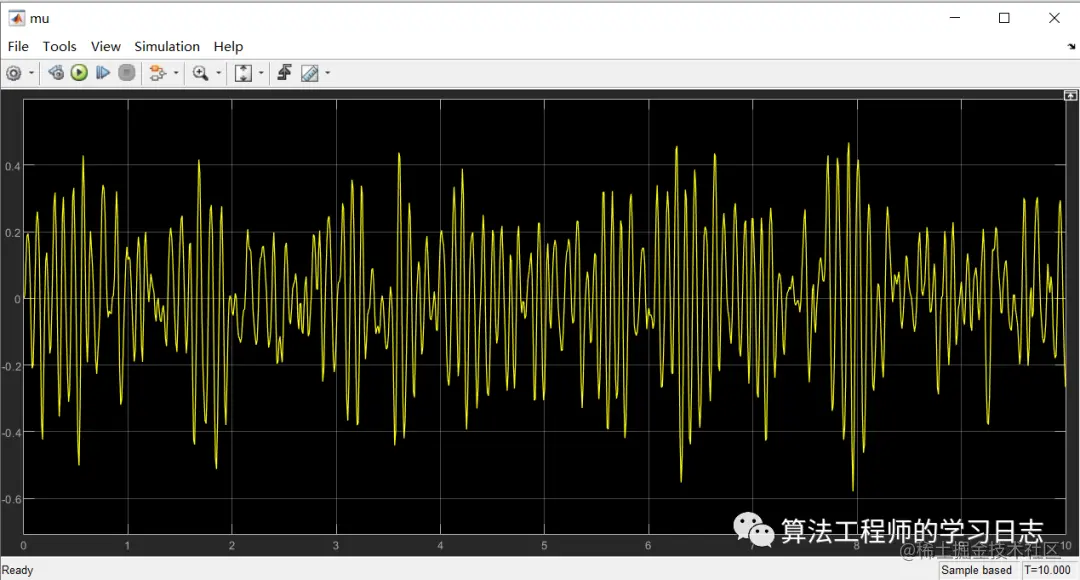Maximize the mu scope window

click(1004, 18)
